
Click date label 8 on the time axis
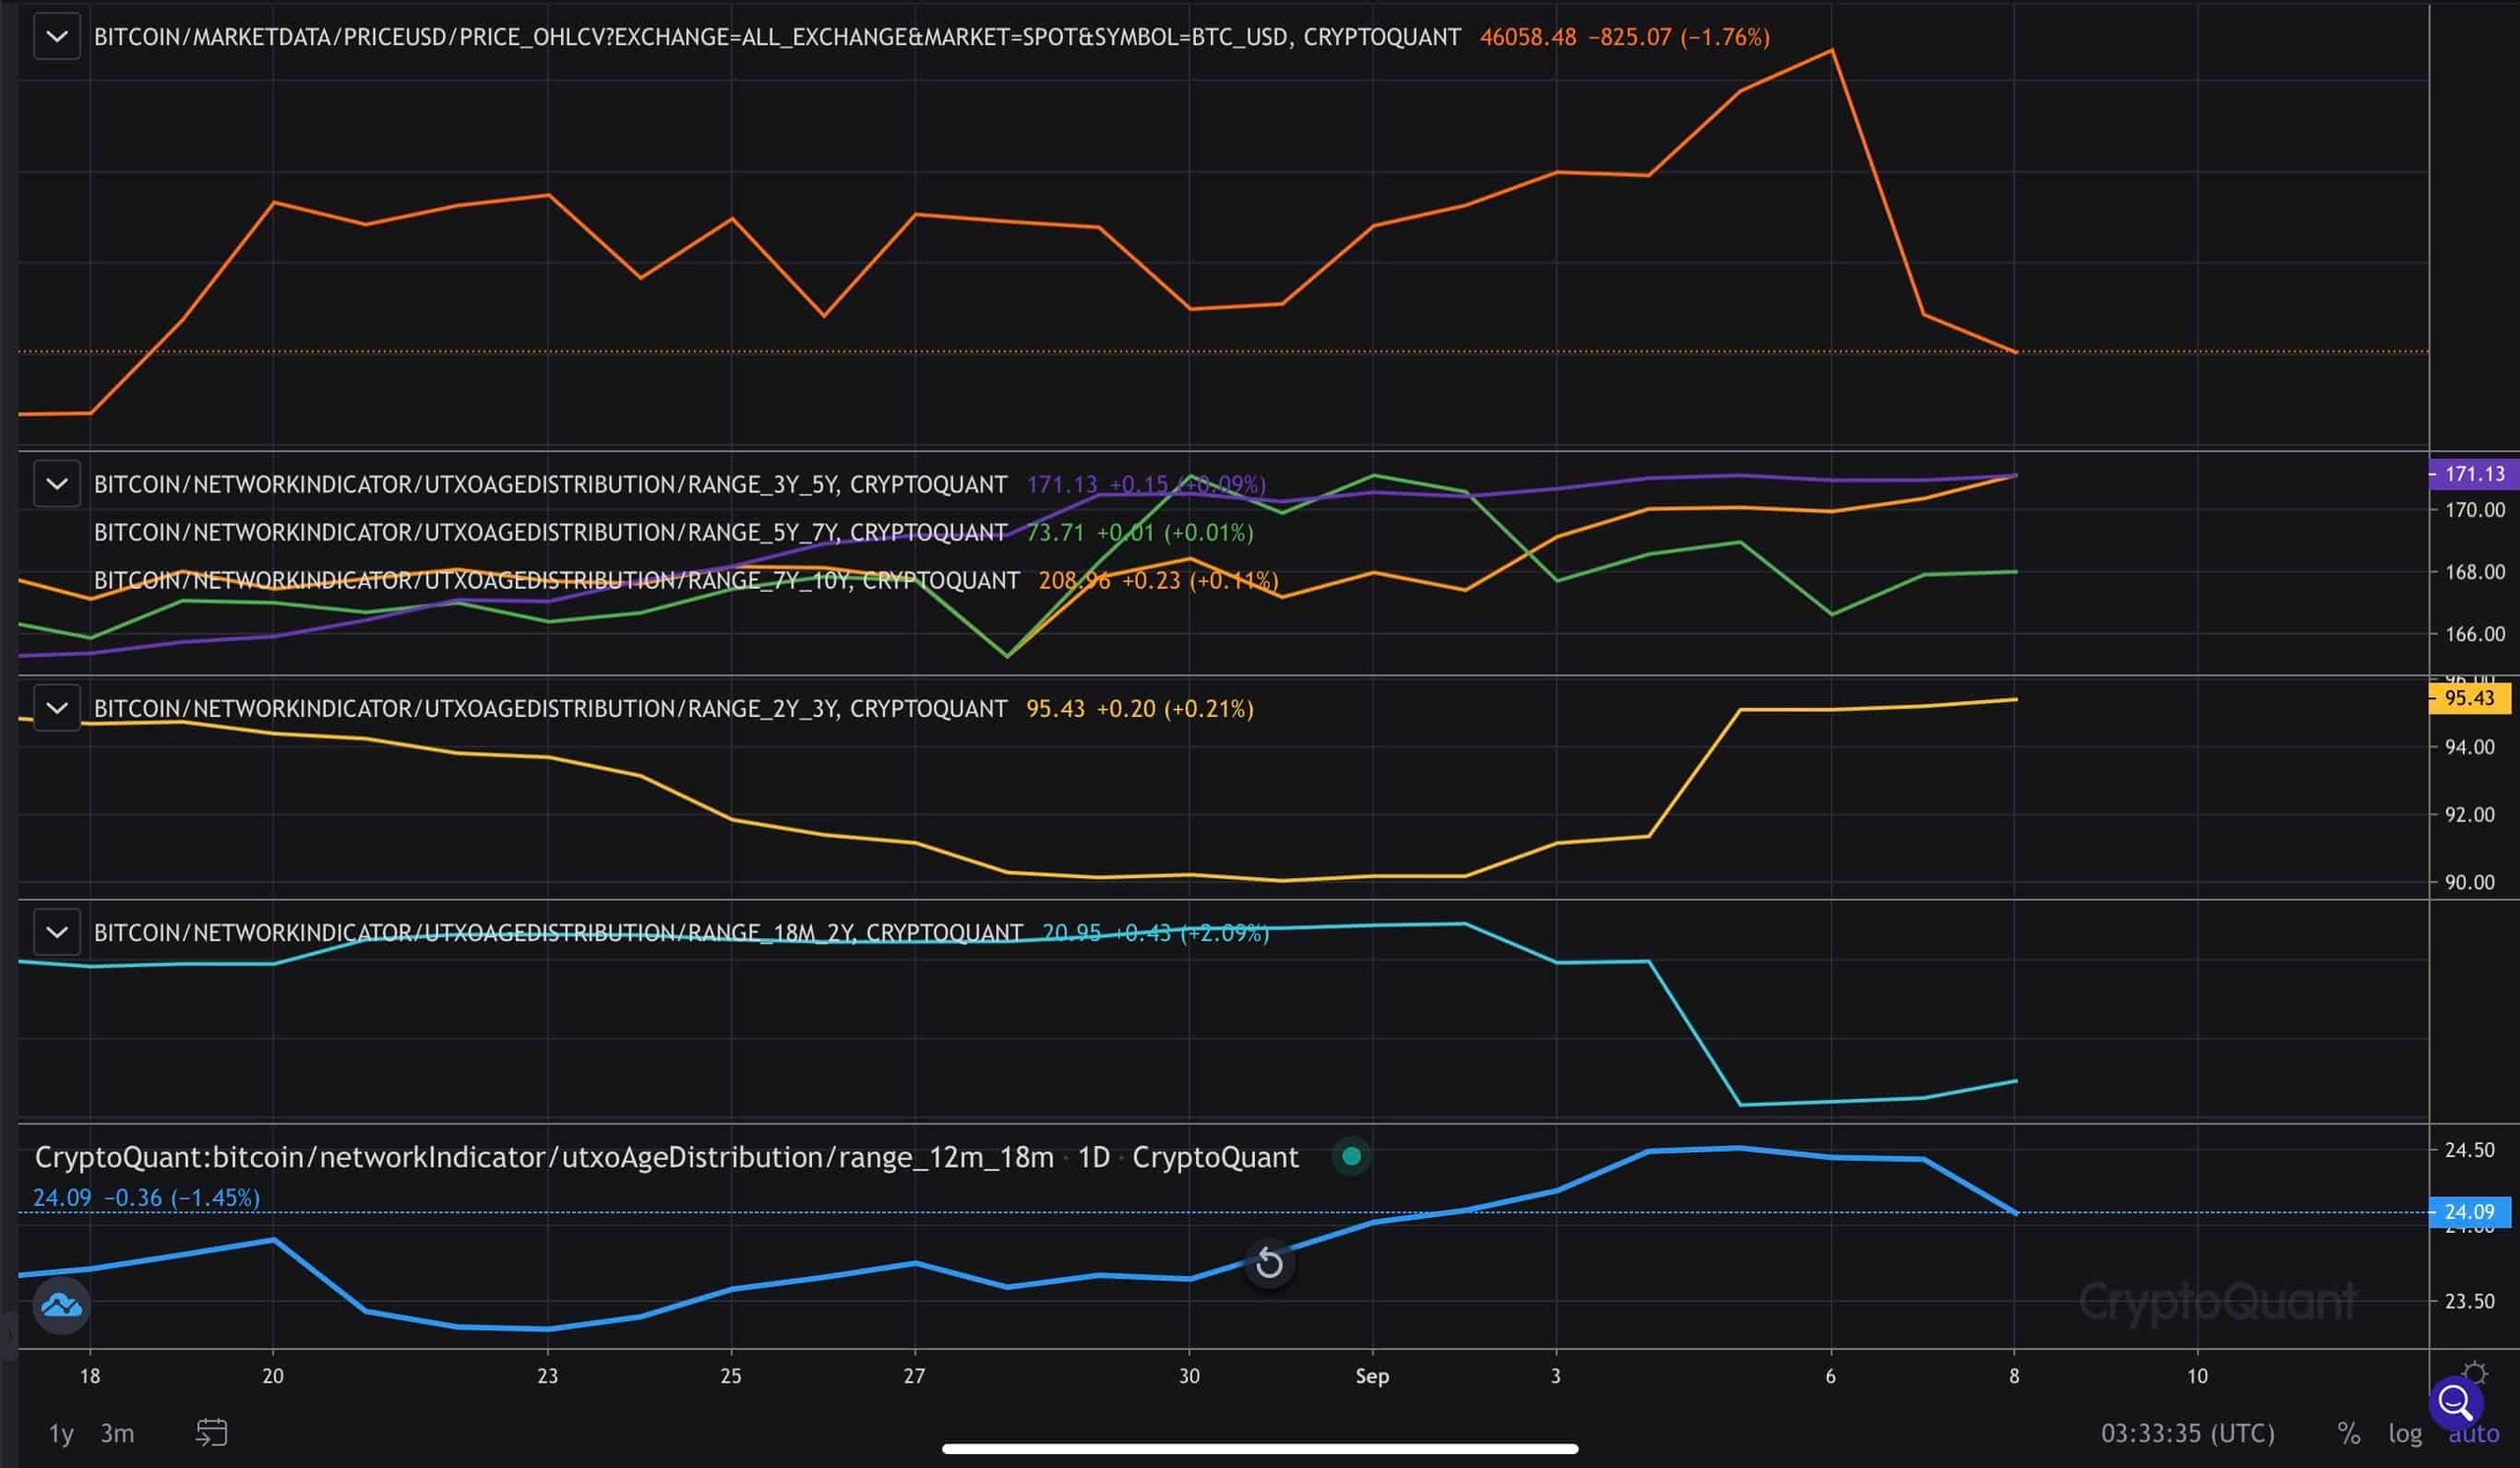[x=2014, y=1376]
